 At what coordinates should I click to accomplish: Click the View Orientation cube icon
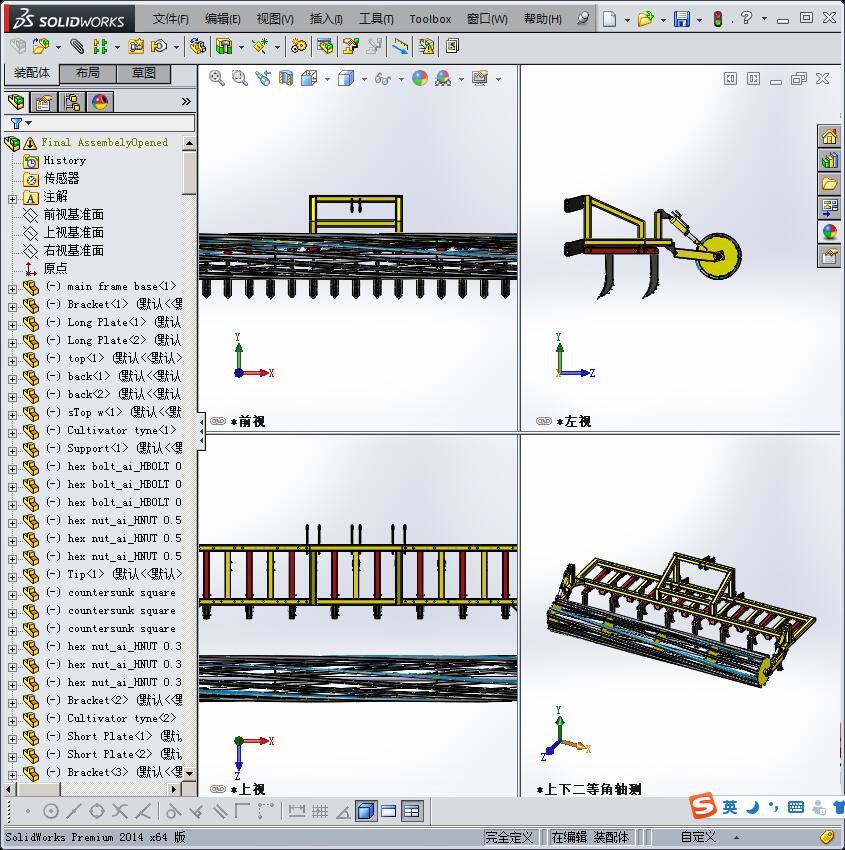click(309, 79)
